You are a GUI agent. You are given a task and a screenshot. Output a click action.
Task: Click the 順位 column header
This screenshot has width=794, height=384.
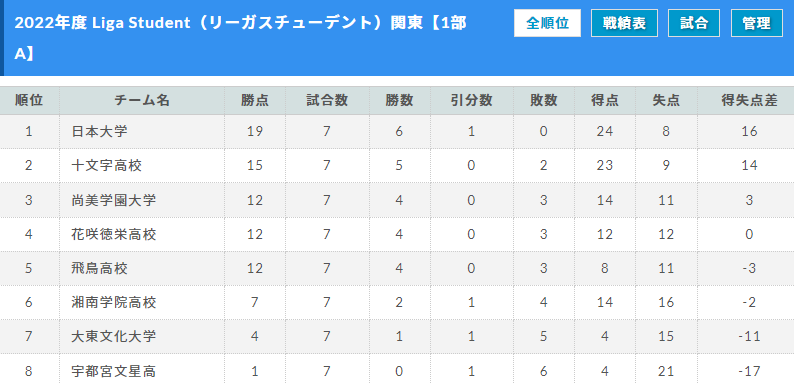click(29, 100)
